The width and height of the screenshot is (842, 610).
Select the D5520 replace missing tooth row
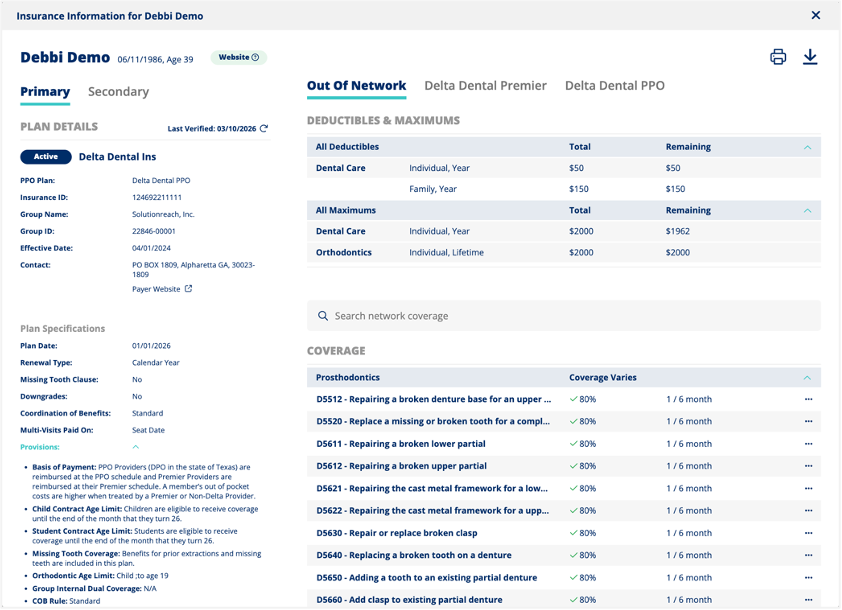[564, 422]
